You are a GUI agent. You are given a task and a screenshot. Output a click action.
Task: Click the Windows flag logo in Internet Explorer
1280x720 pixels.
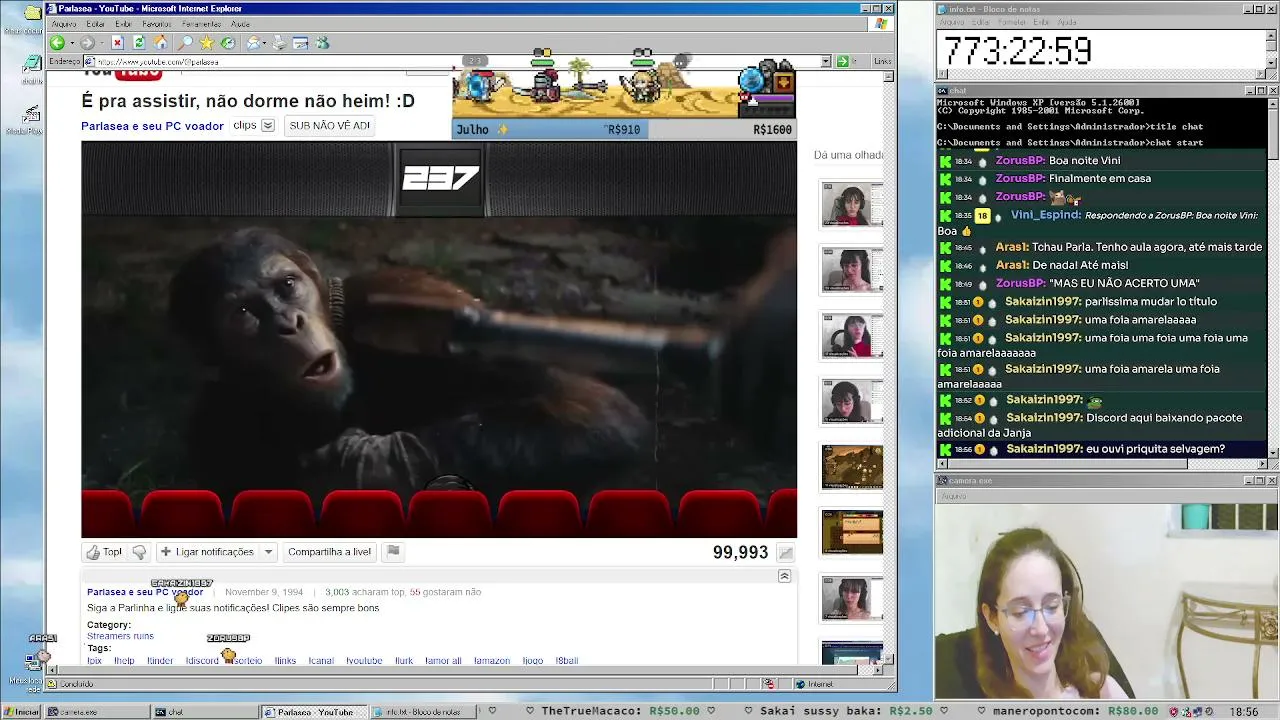click(881, 23)
